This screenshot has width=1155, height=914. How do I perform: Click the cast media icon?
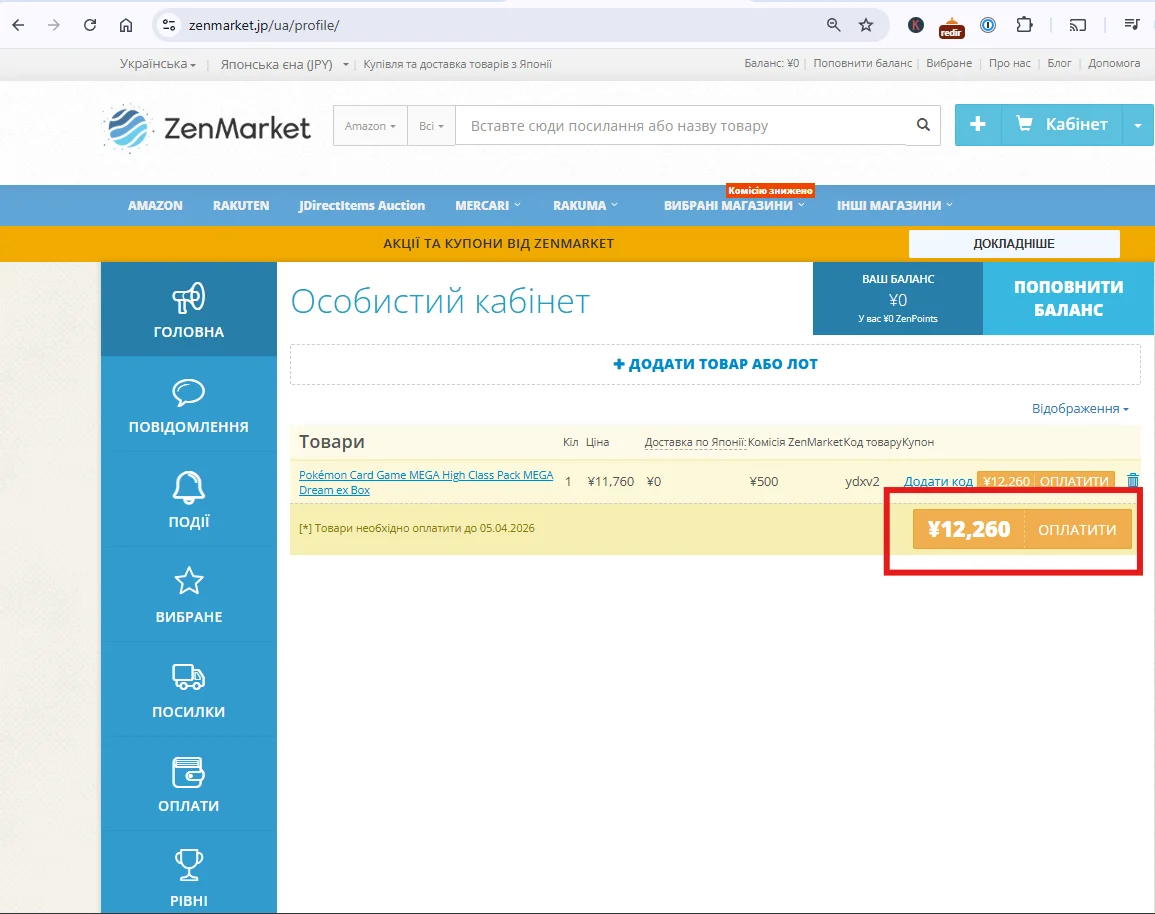click(x=1078, y=25)
